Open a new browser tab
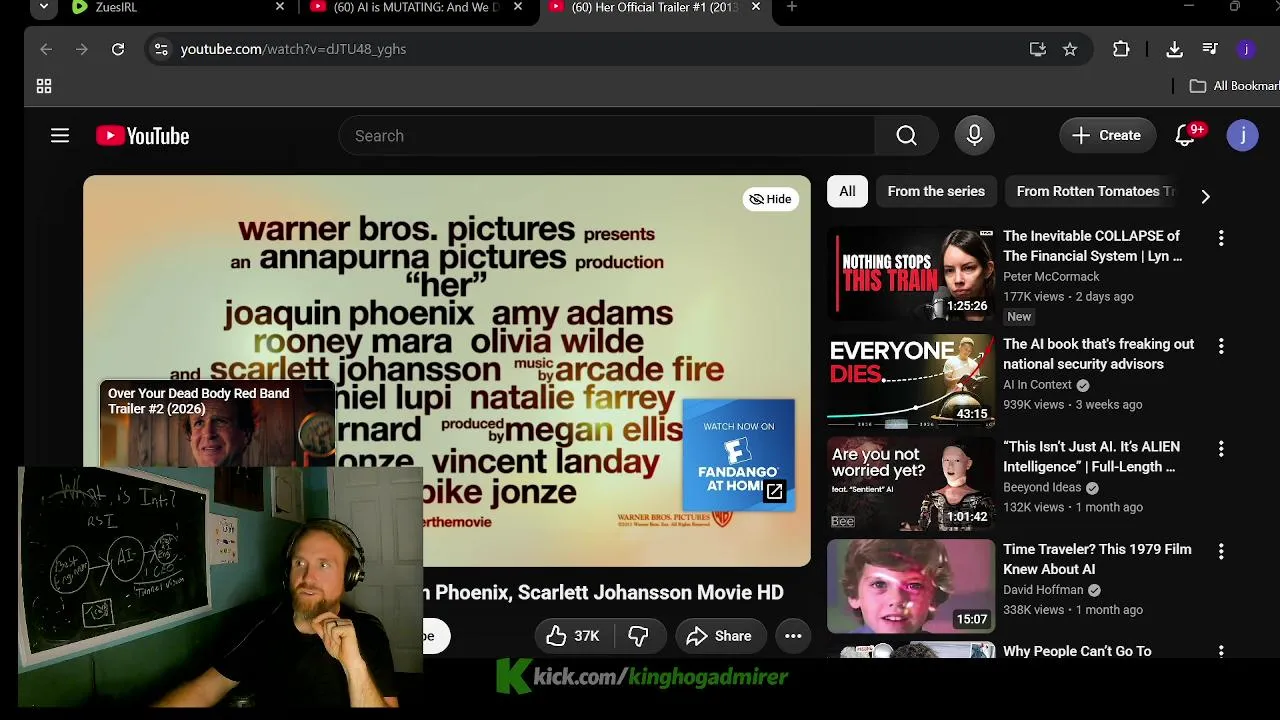The height and width of the screenshot is (720, 1280). click(x=792, y=7)
